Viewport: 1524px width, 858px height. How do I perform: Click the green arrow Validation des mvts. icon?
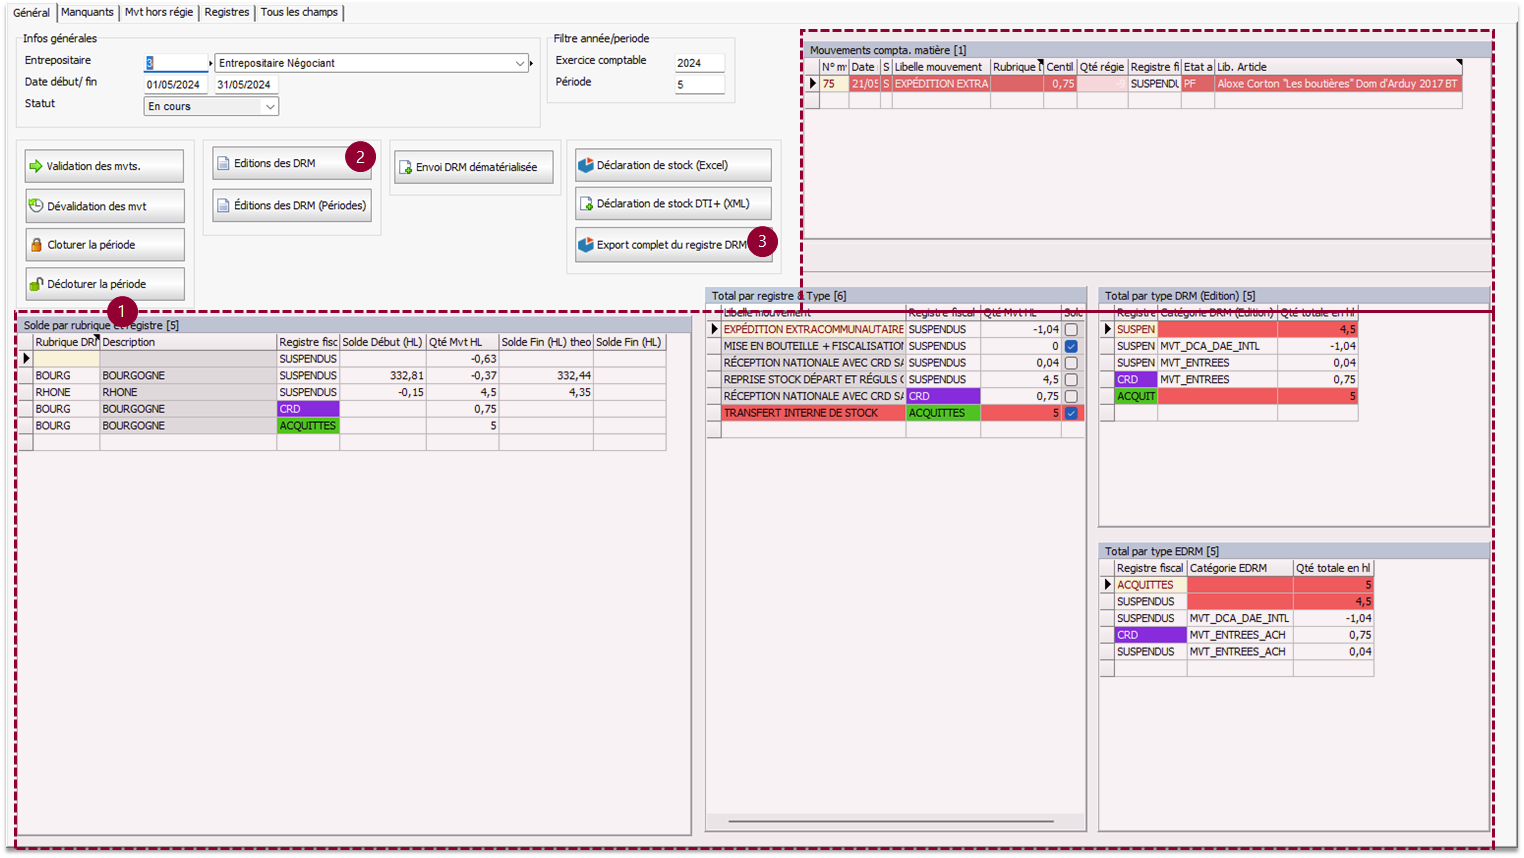pos(36,166)
